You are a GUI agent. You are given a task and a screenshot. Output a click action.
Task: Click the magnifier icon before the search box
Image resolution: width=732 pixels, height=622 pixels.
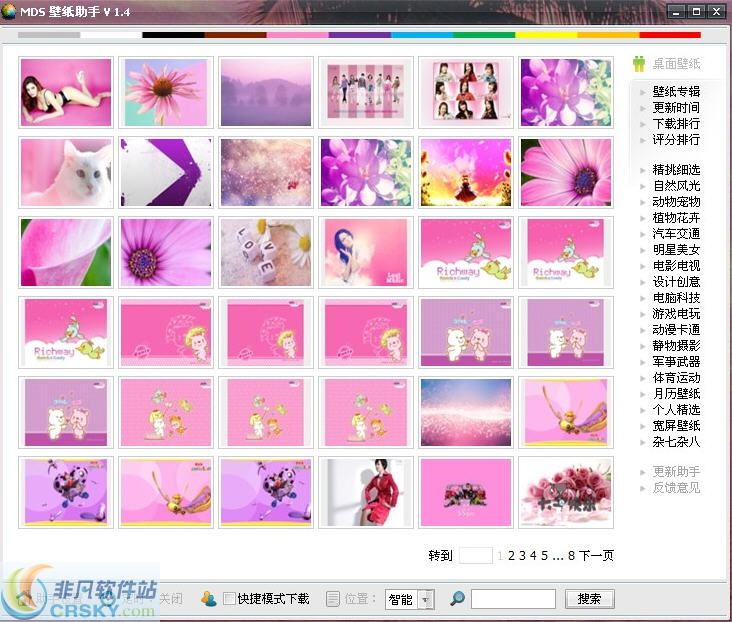[x=457, y=598]
